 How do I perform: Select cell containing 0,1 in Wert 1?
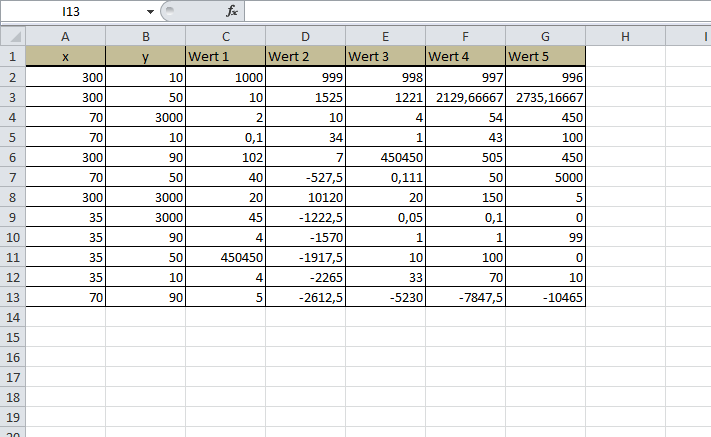click(x=225, y=137)
